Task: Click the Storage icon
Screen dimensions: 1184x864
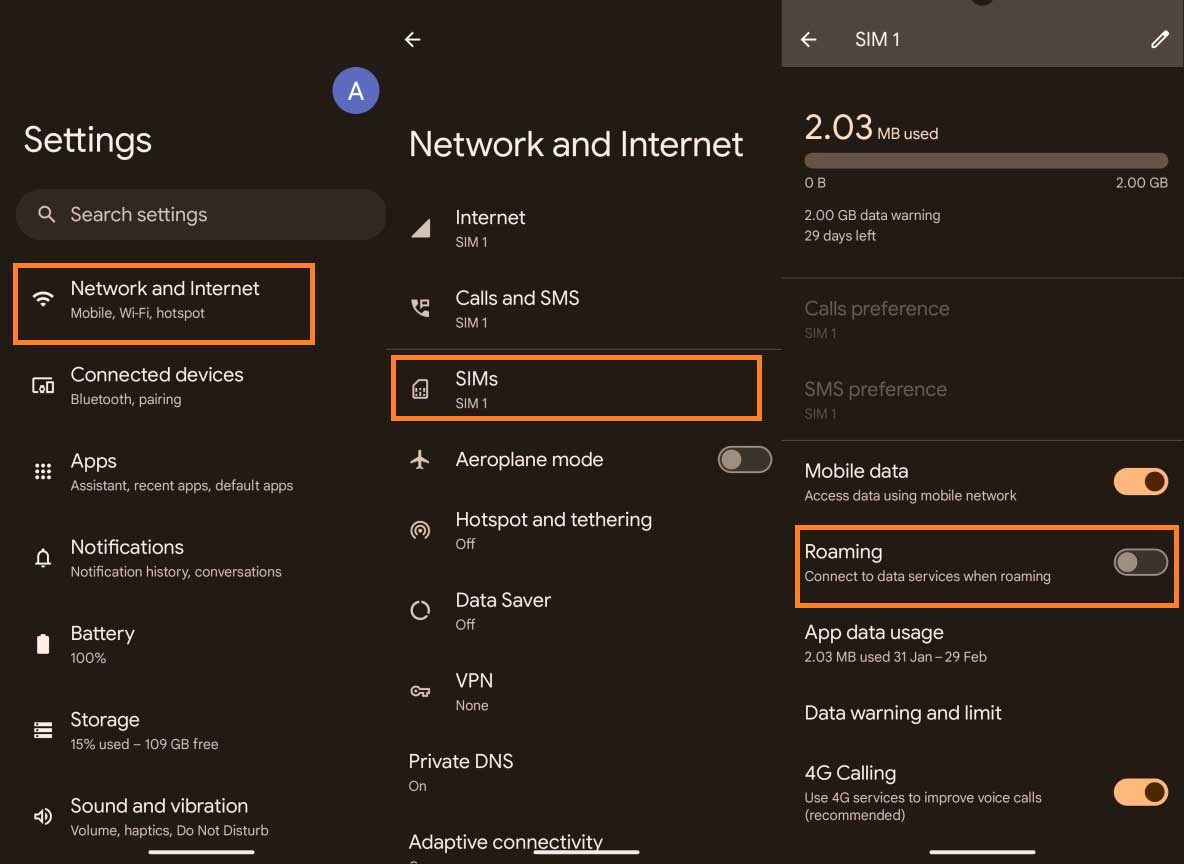Action: tap(42, 728)
